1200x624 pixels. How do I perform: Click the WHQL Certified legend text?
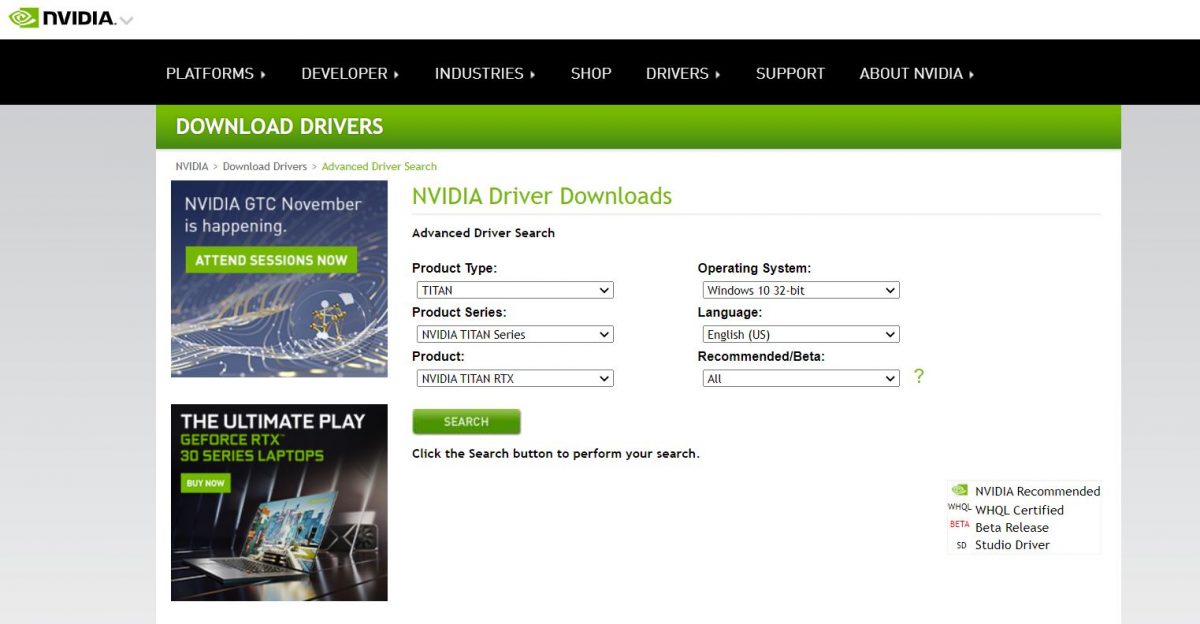tap(1019, 510)
